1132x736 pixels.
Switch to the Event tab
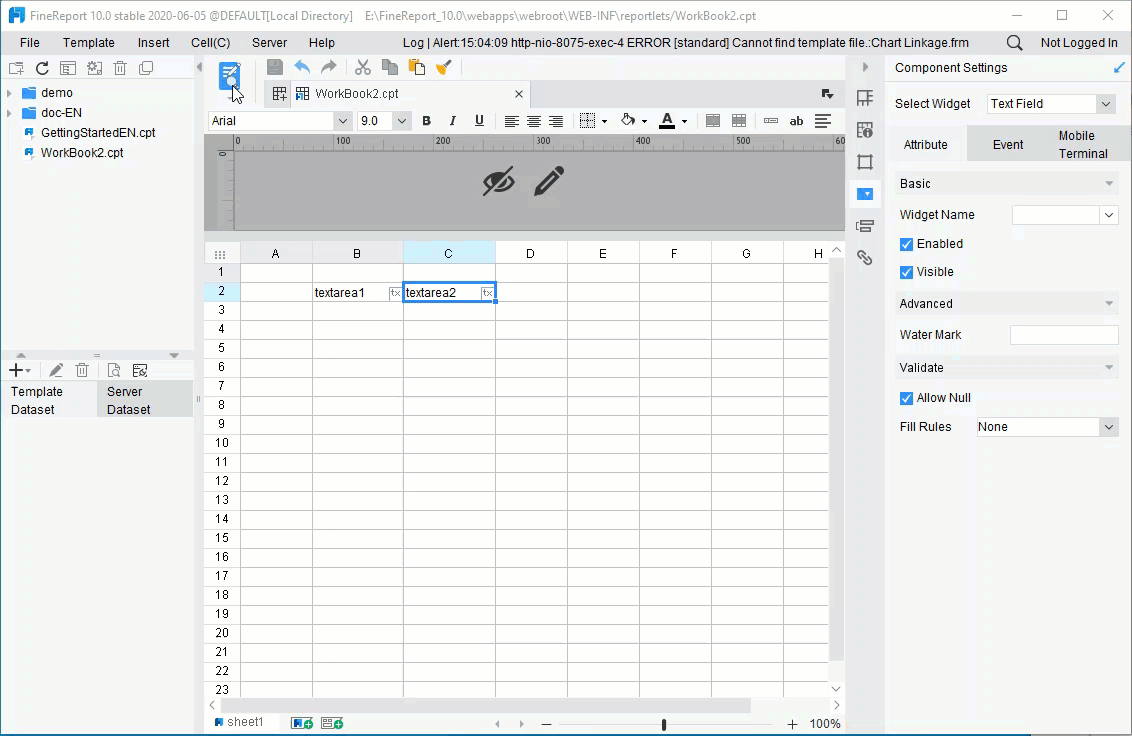click(x=1007, y=144)
